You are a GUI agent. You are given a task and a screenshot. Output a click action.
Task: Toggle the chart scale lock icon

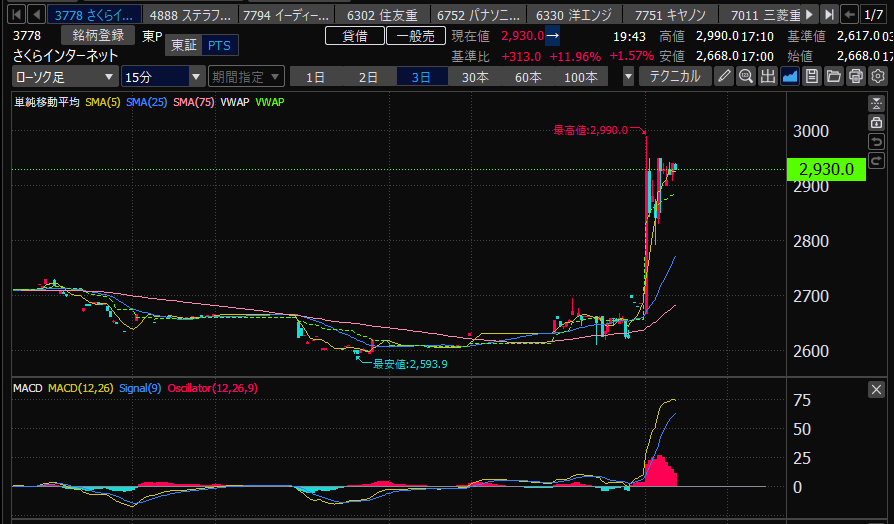click(876, 122)
